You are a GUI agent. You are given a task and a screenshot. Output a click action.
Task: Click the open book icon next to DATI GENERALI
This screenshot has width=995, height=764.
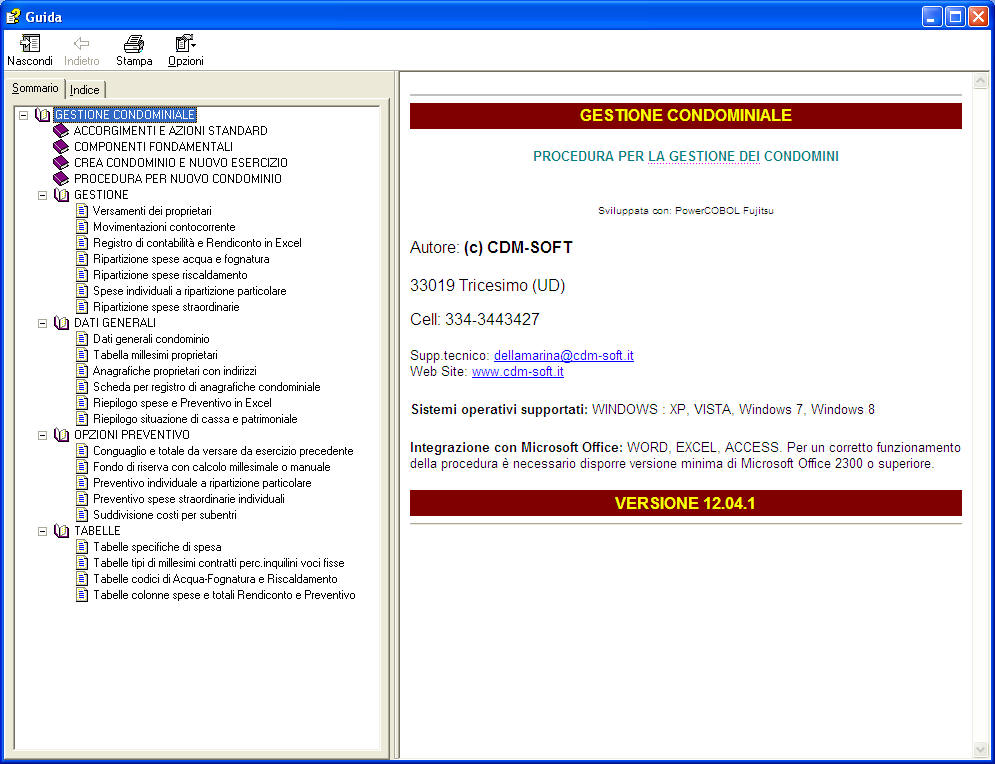62,323
